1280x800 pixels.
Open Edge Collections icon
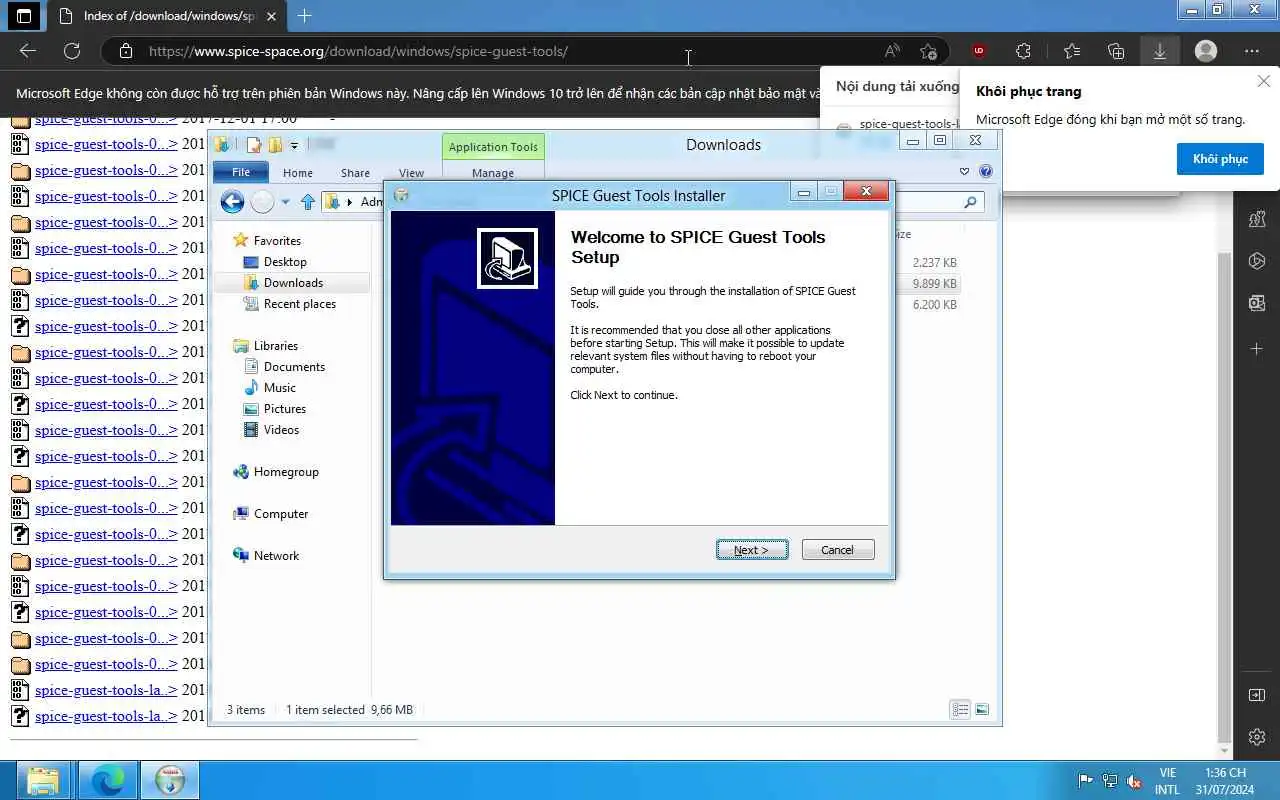tap(1116, 51)
